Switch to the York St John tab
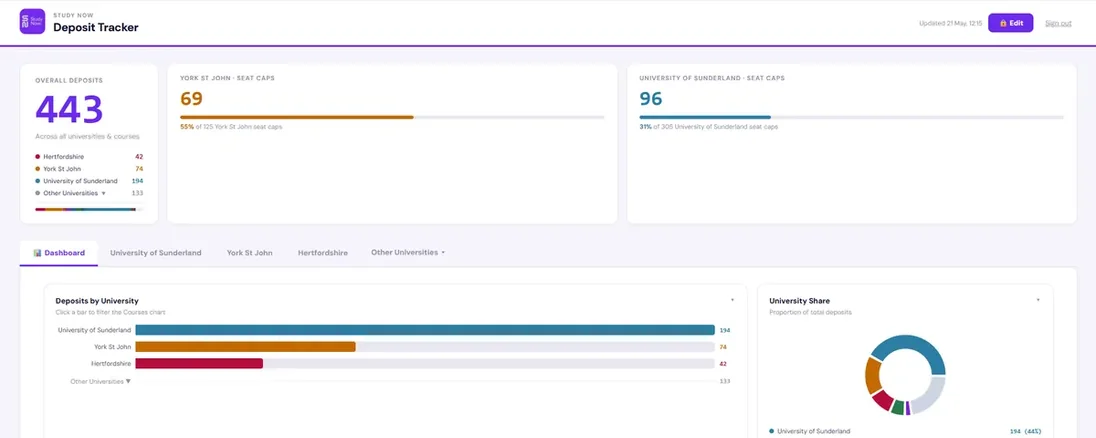This screenshot has height=438, width=1096. point(250,253)
